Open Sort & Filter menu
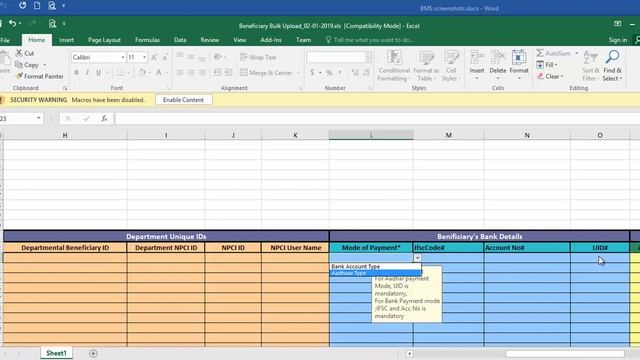This screenshot has width=640, height=360. tap(590, 65)
